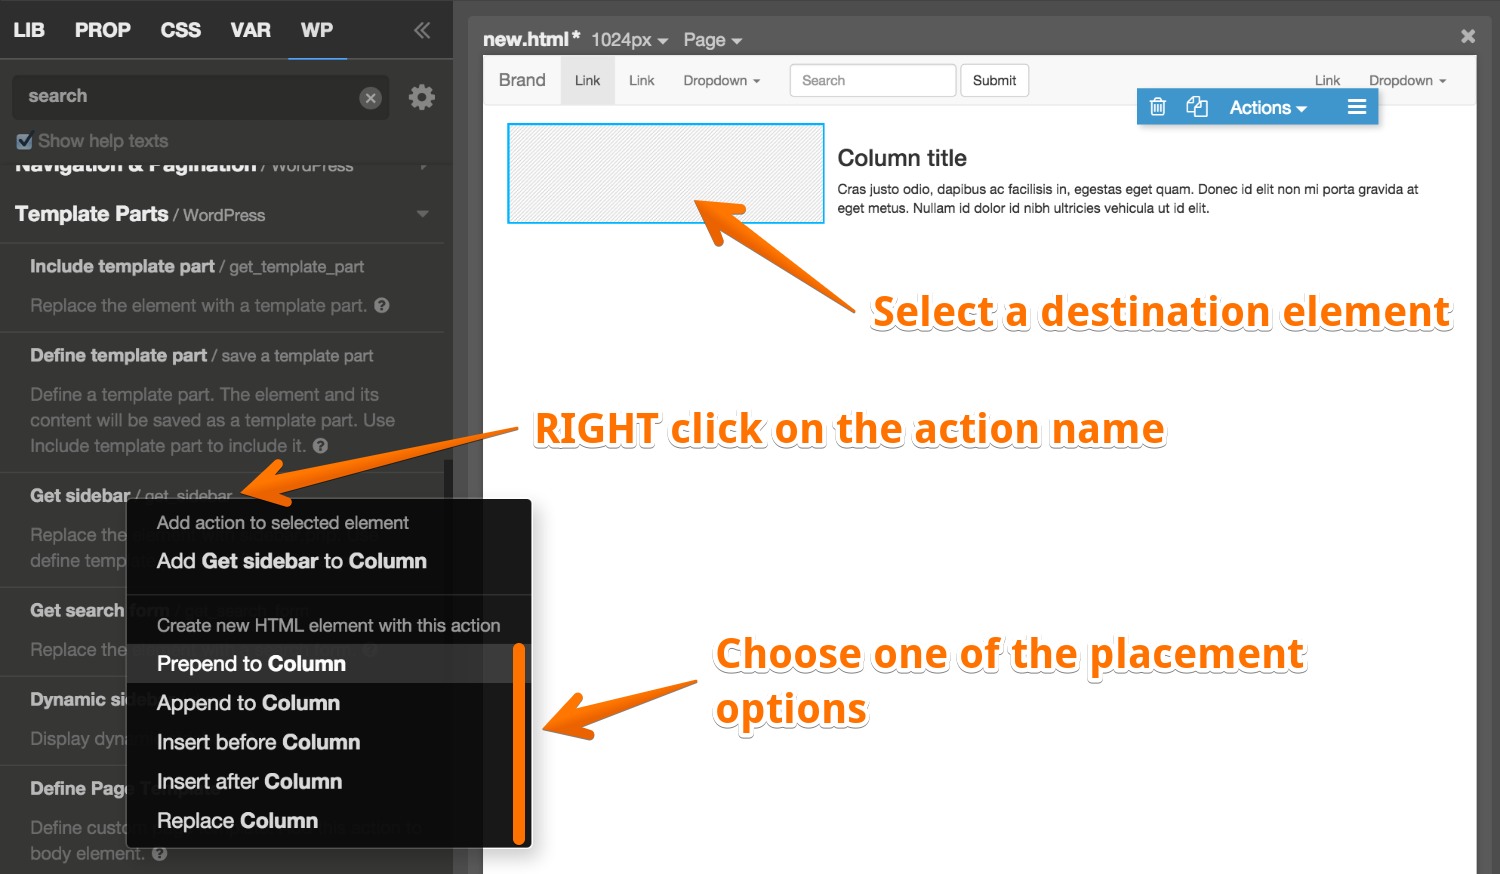Screen dimensions: 1500x874
Task: Open help for Include template part
Action: tap(382, 305)
